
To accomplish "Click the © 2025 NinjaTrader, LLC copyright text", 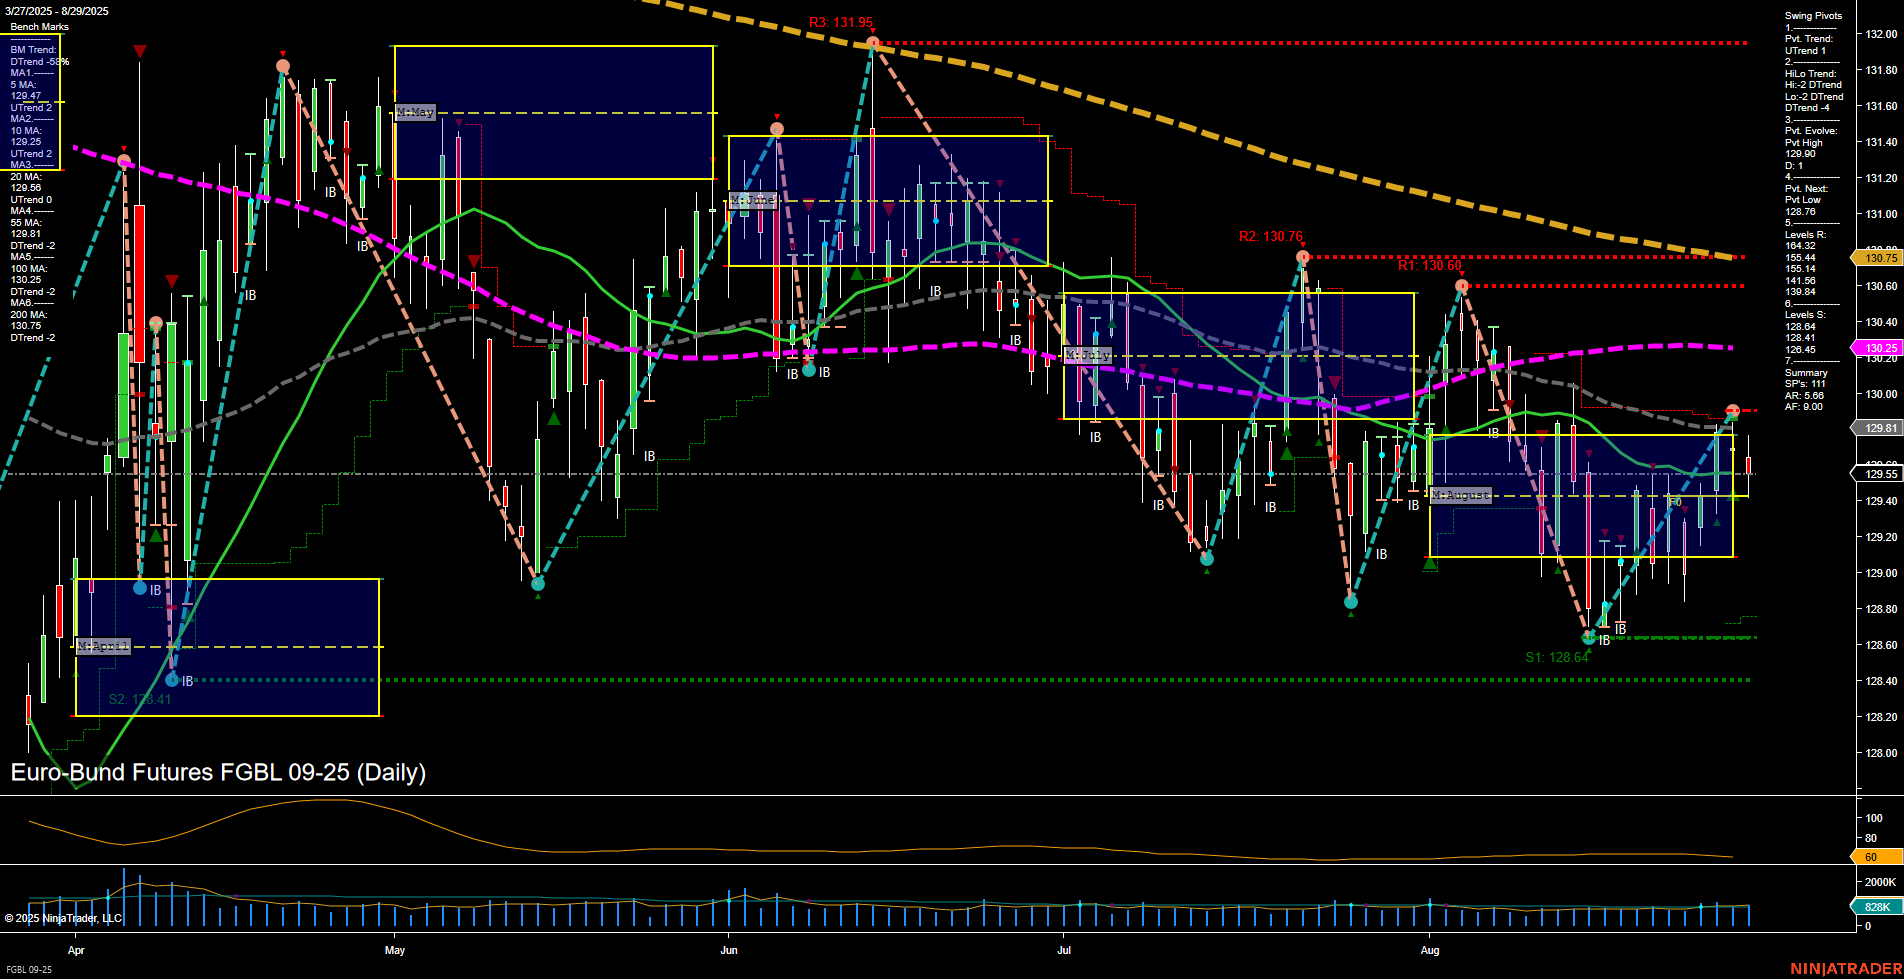I will [x=63, y=918].
